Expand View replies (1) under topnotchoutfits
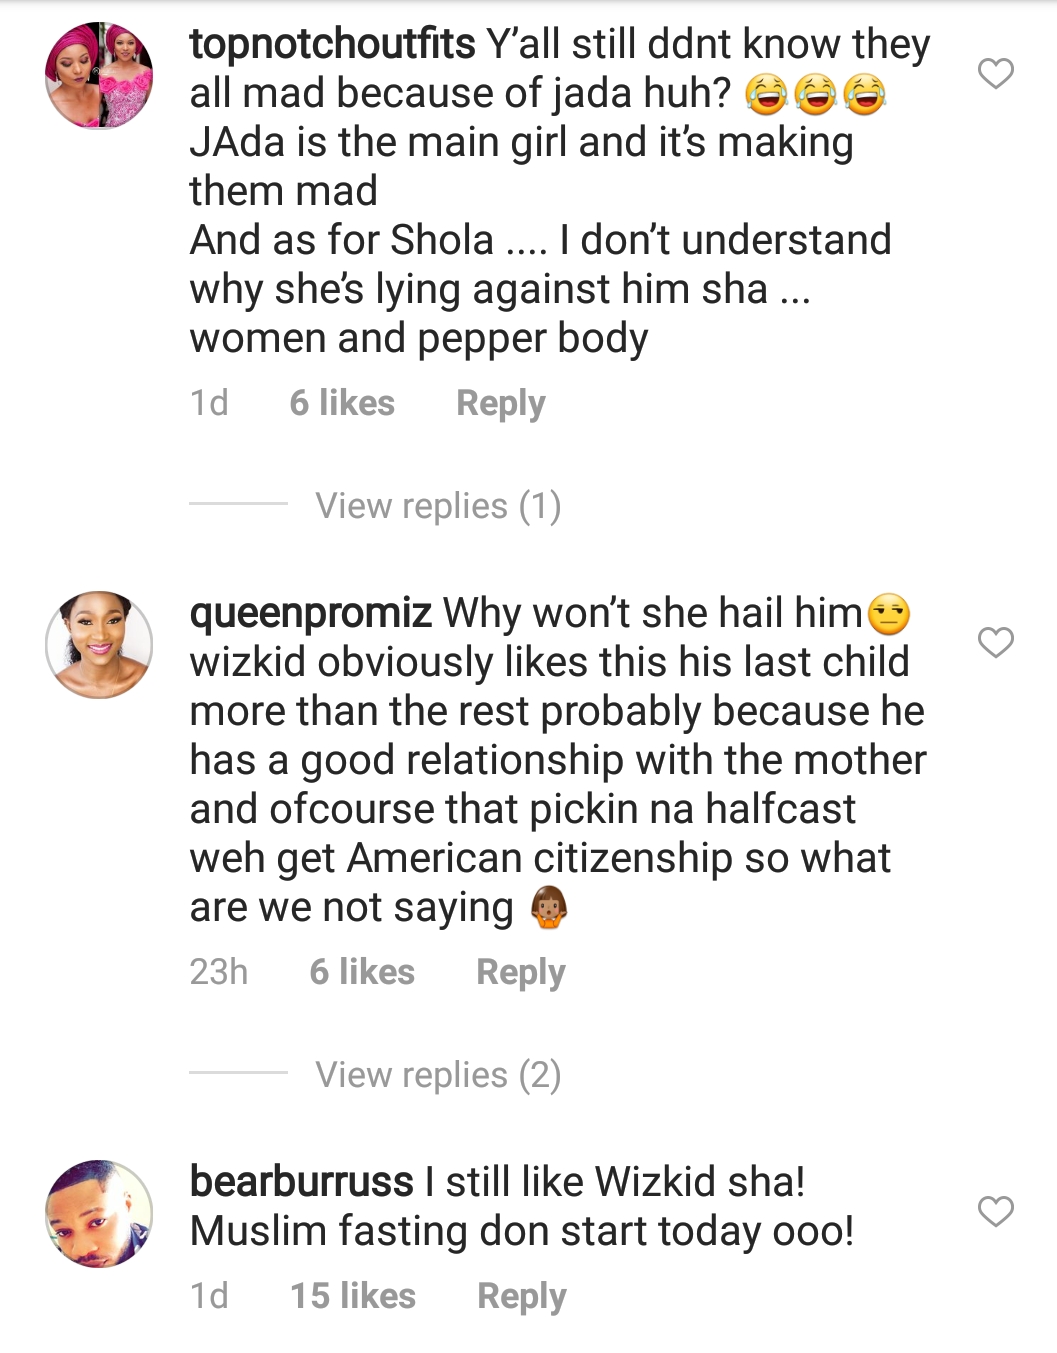 [438, 506]
